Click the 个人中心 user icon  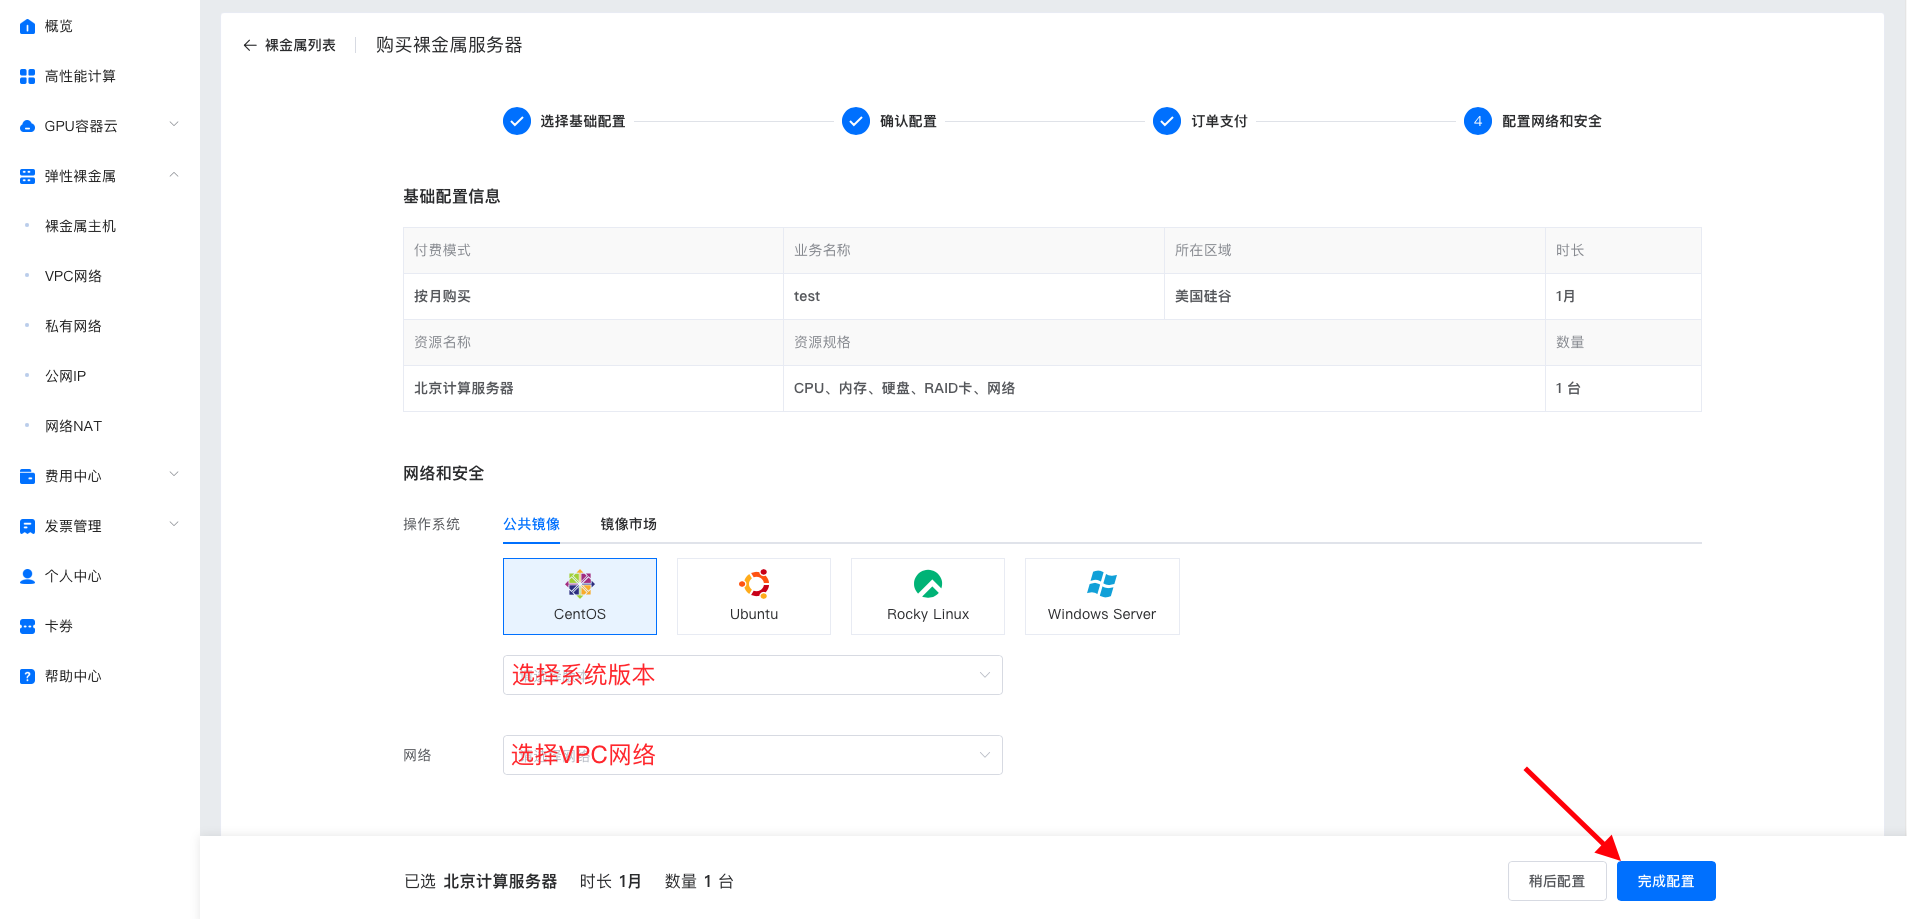[27, 576]
